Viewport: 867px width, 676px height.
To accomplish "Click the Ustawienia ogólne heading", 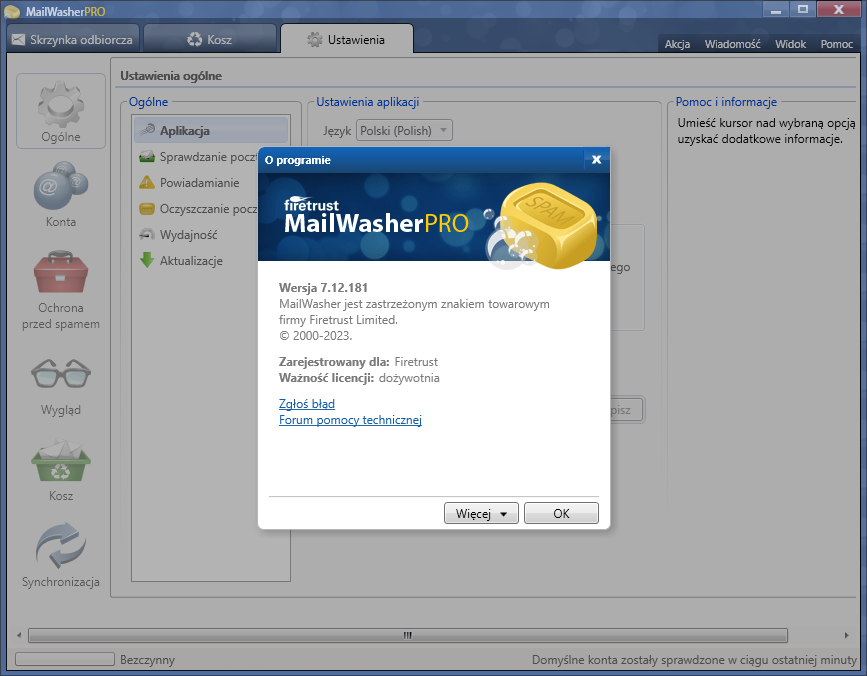I will [171, 76].
